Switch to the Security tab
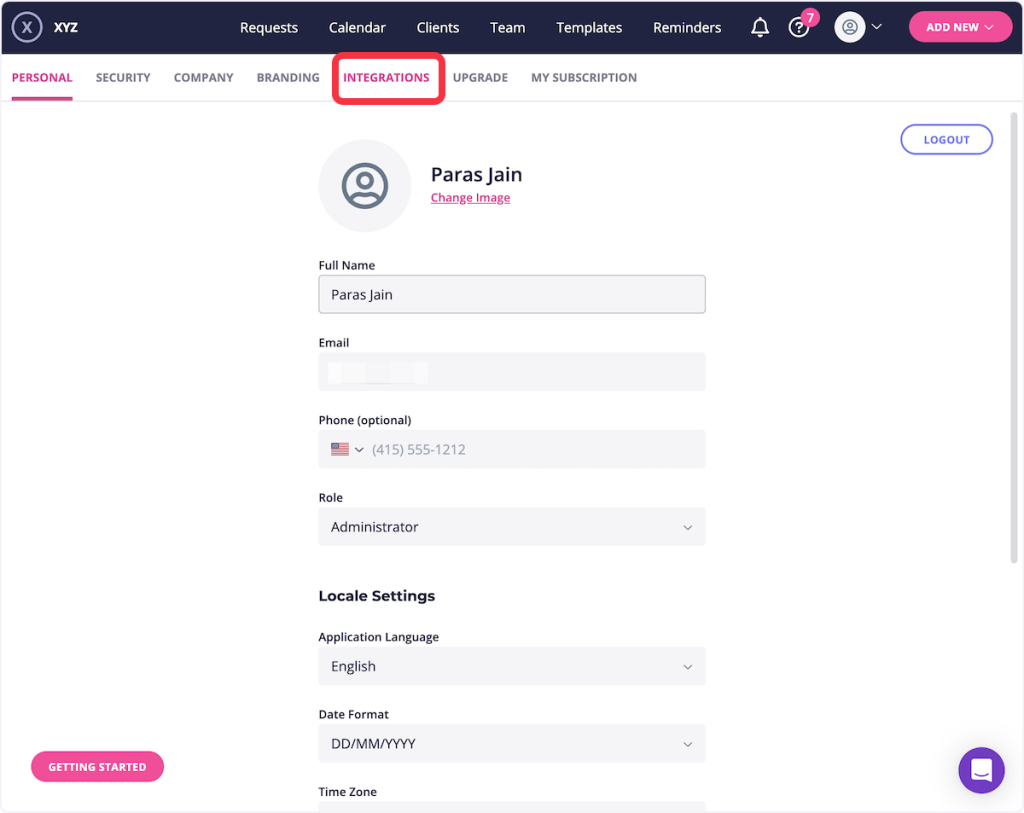The width and height of the screenshot is (1024, 813). (x=123, y=78)
